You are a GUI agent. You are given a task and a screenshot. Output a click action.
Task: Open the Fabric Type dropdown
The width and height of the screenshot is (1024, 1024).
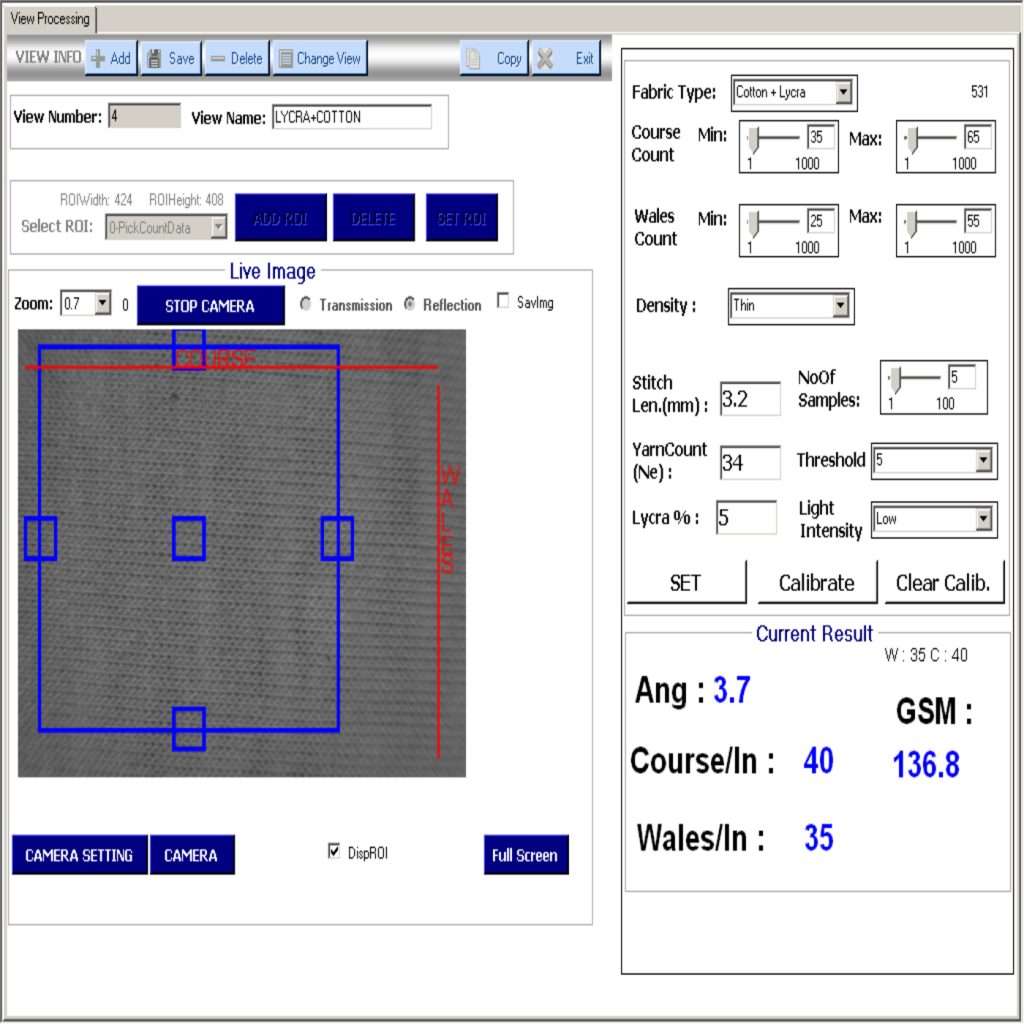tap(843, 93)
